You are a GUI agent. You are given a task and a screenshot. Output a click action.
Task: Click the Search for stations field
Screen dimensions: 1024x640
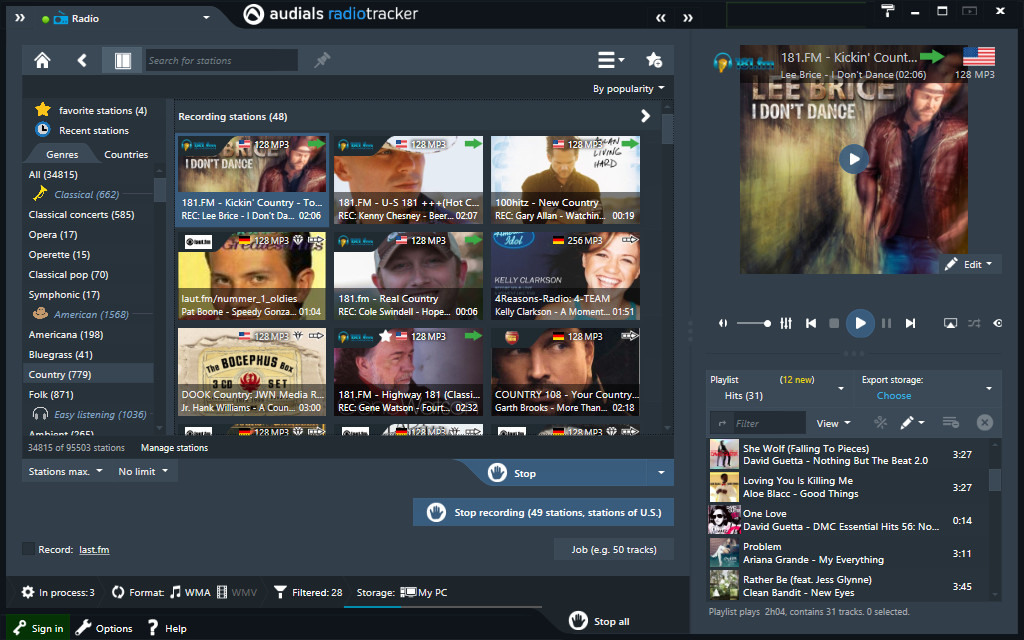221,61
